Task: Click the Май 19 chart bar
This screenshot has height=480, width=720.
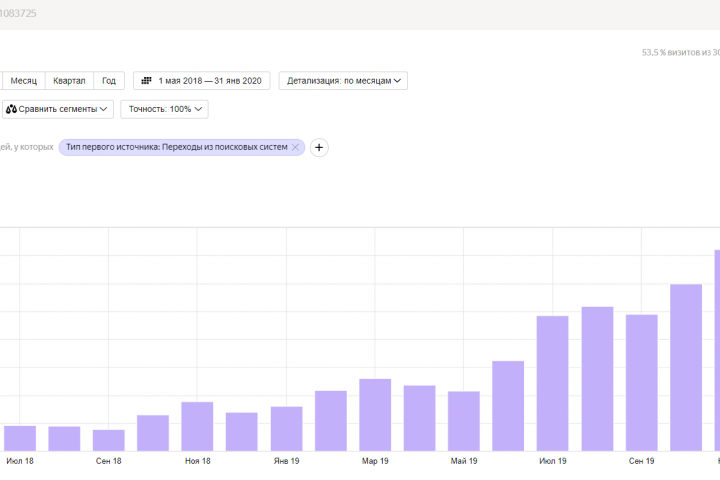Action: (464, 421)
